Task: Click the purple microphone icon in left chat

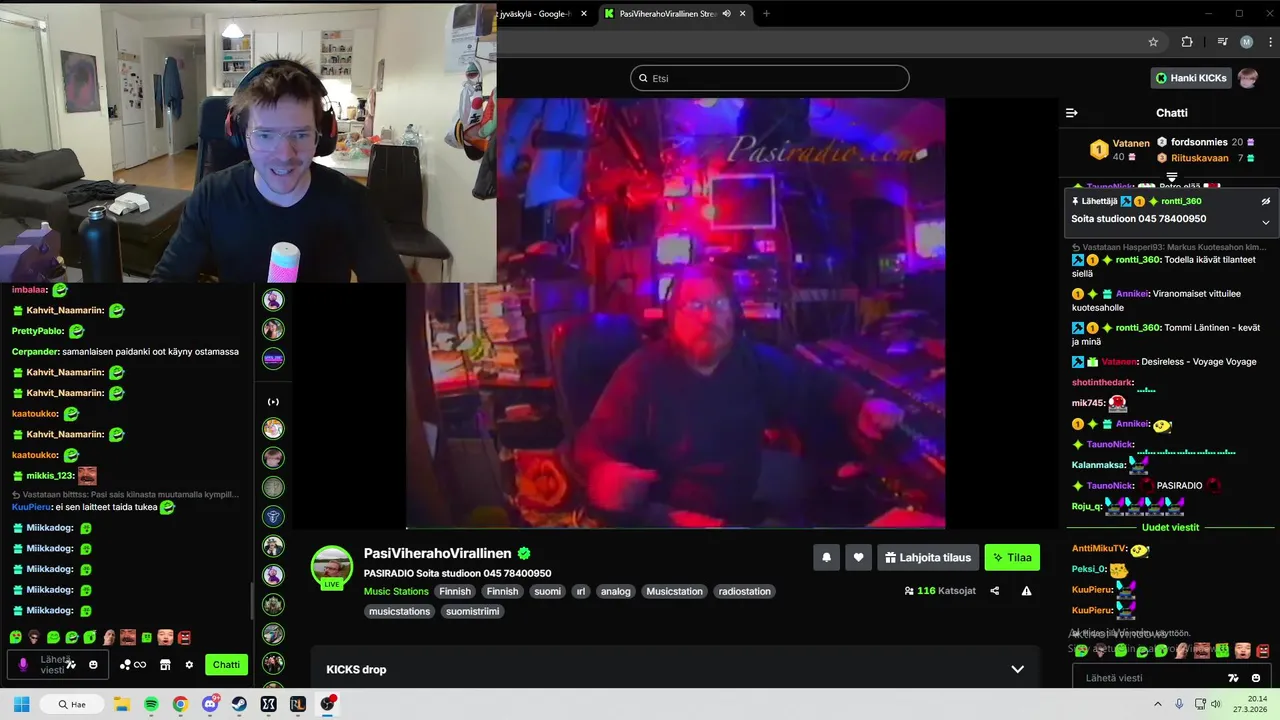Action: pos(23,664)
